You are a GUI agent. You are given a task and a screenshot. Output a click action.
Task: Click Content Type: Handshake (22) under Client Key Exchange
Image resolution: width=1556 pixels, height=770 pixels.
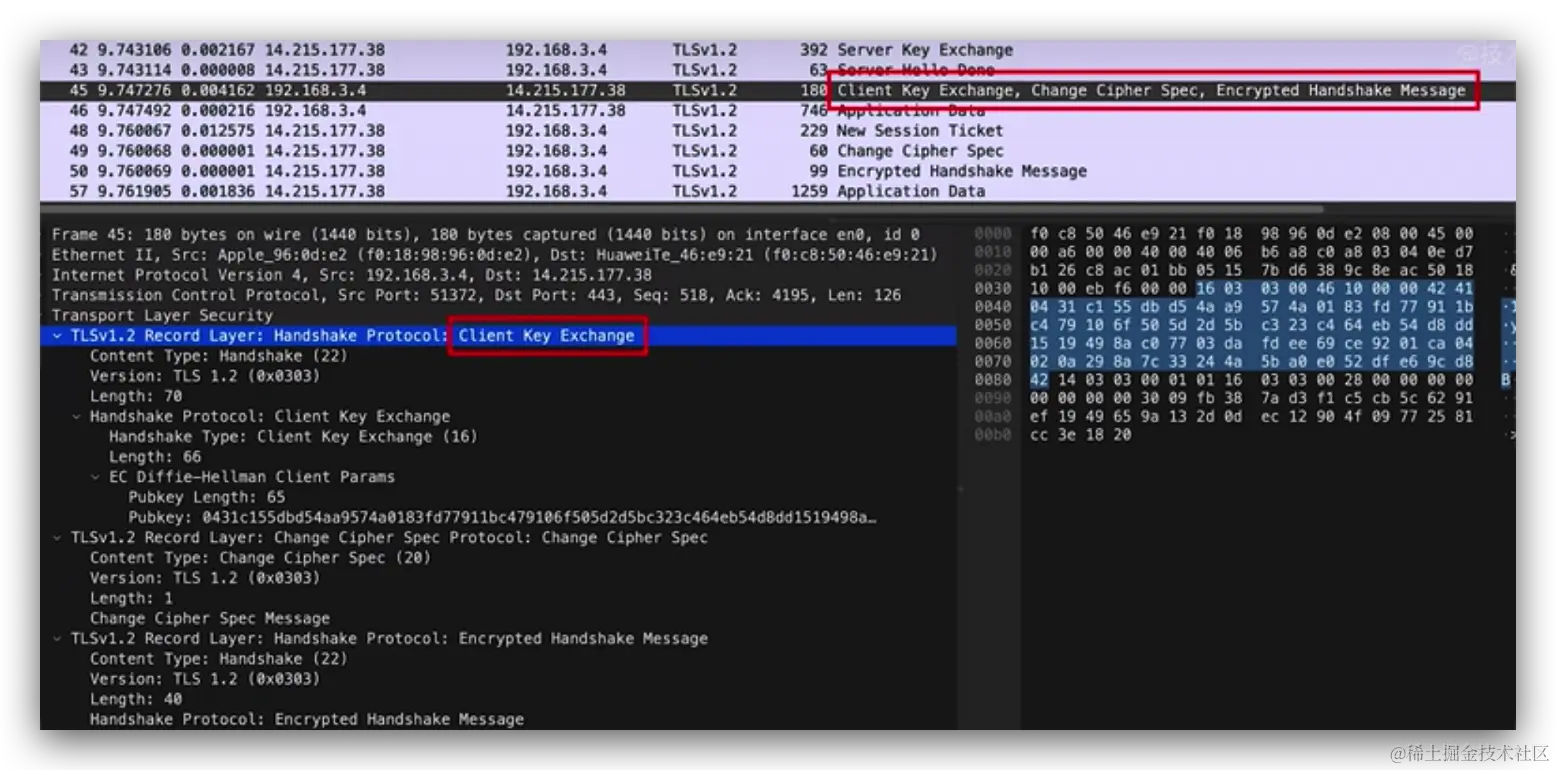218,356
